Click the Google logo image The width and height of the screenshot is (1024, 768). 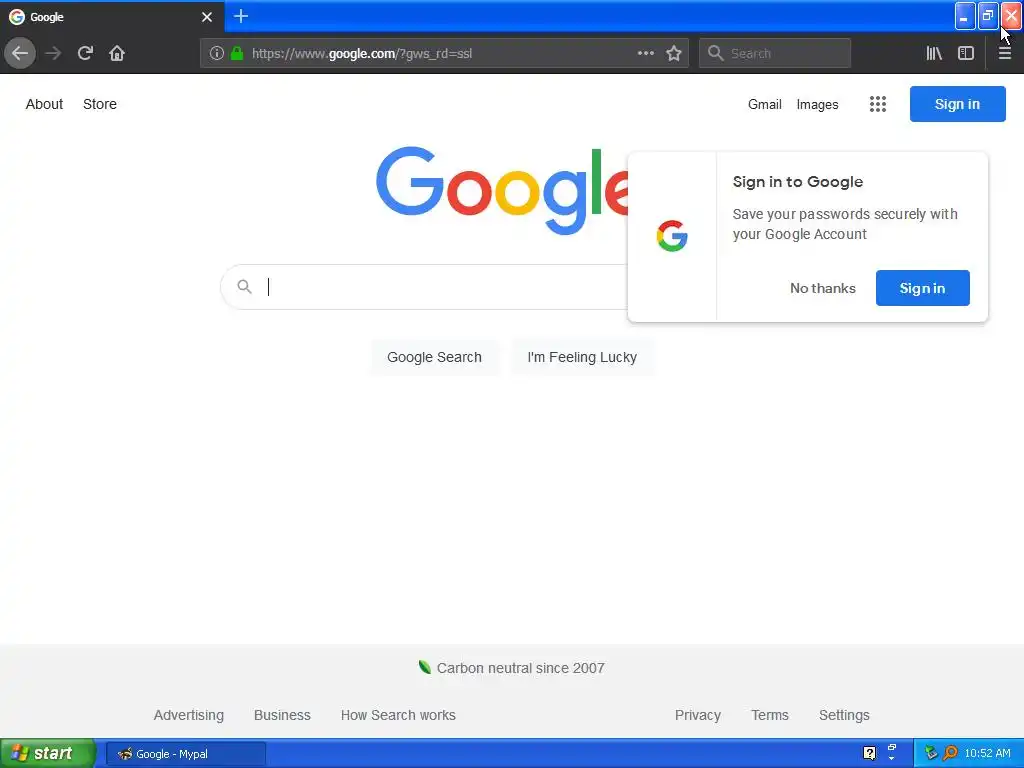pyautogui.click(x=502, y=190)
